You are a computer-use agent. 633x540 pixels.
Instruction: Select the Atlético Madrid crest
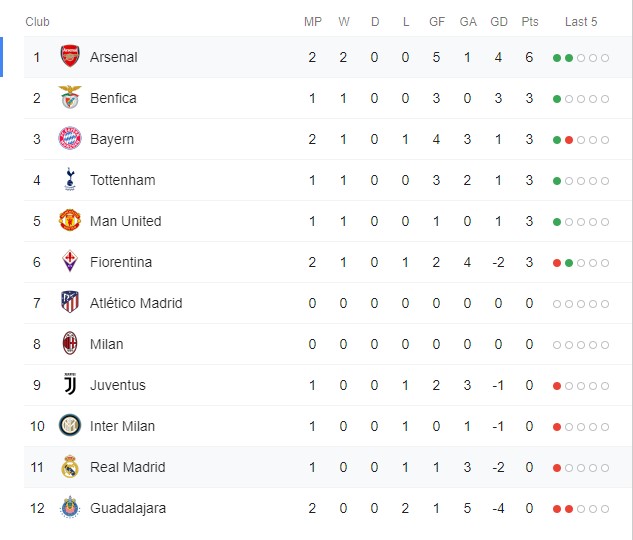(x=70, y=302)
